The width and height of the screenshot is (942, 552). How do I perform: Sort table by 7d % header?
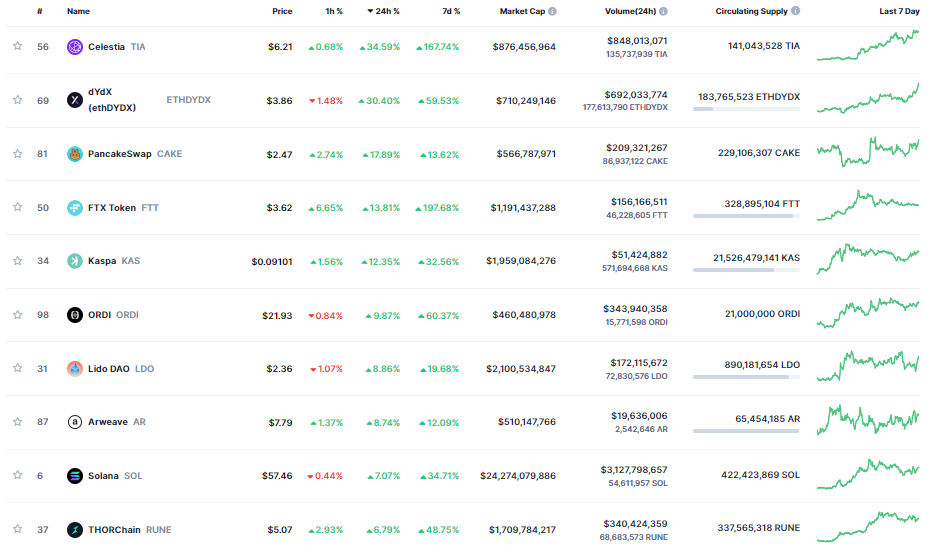tap(451, 11)
